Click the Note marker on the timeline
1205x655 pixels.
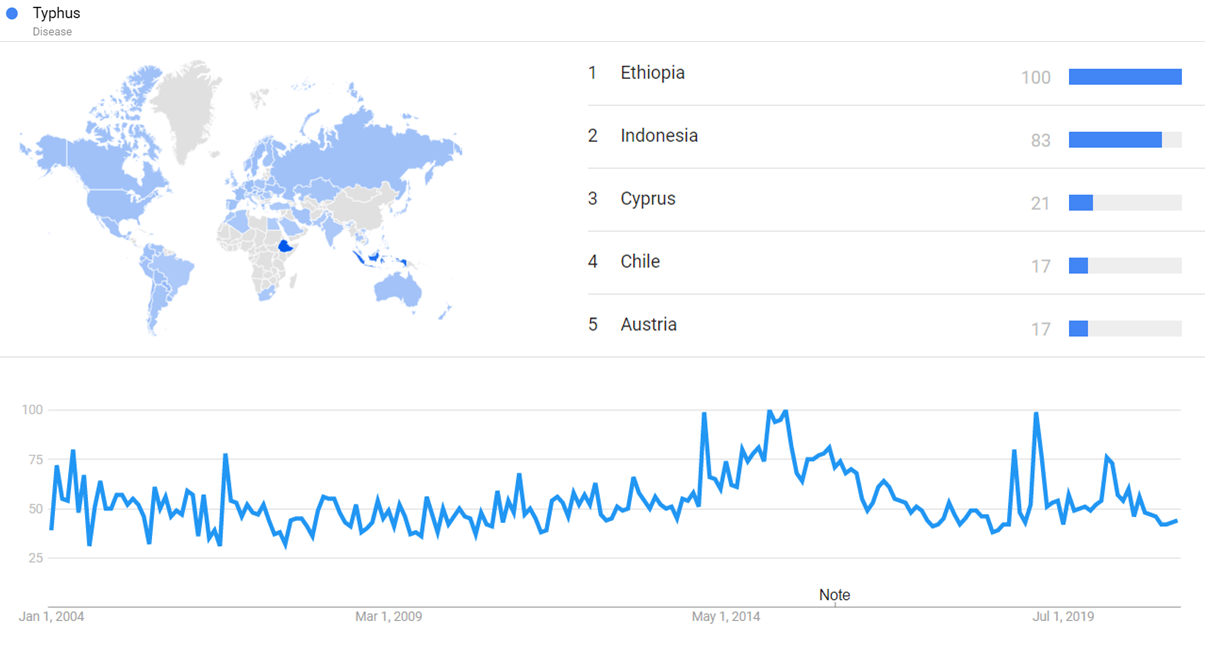[x=835, y=595]
